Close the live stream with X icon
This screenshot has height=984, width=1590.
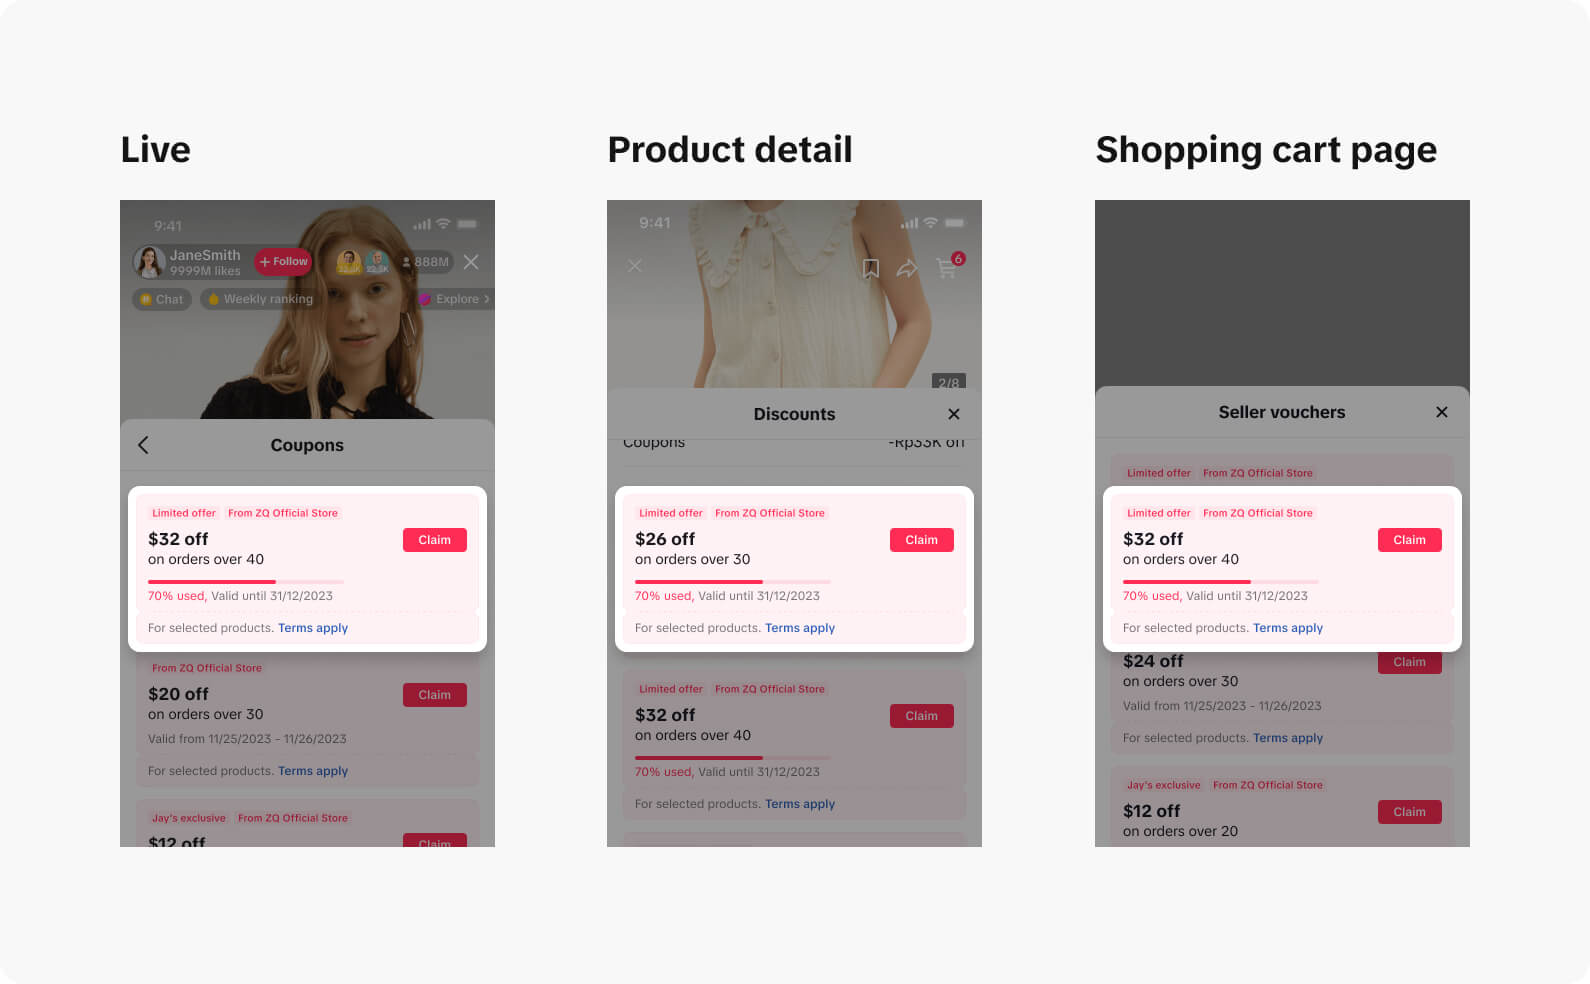tap(471, 262)
